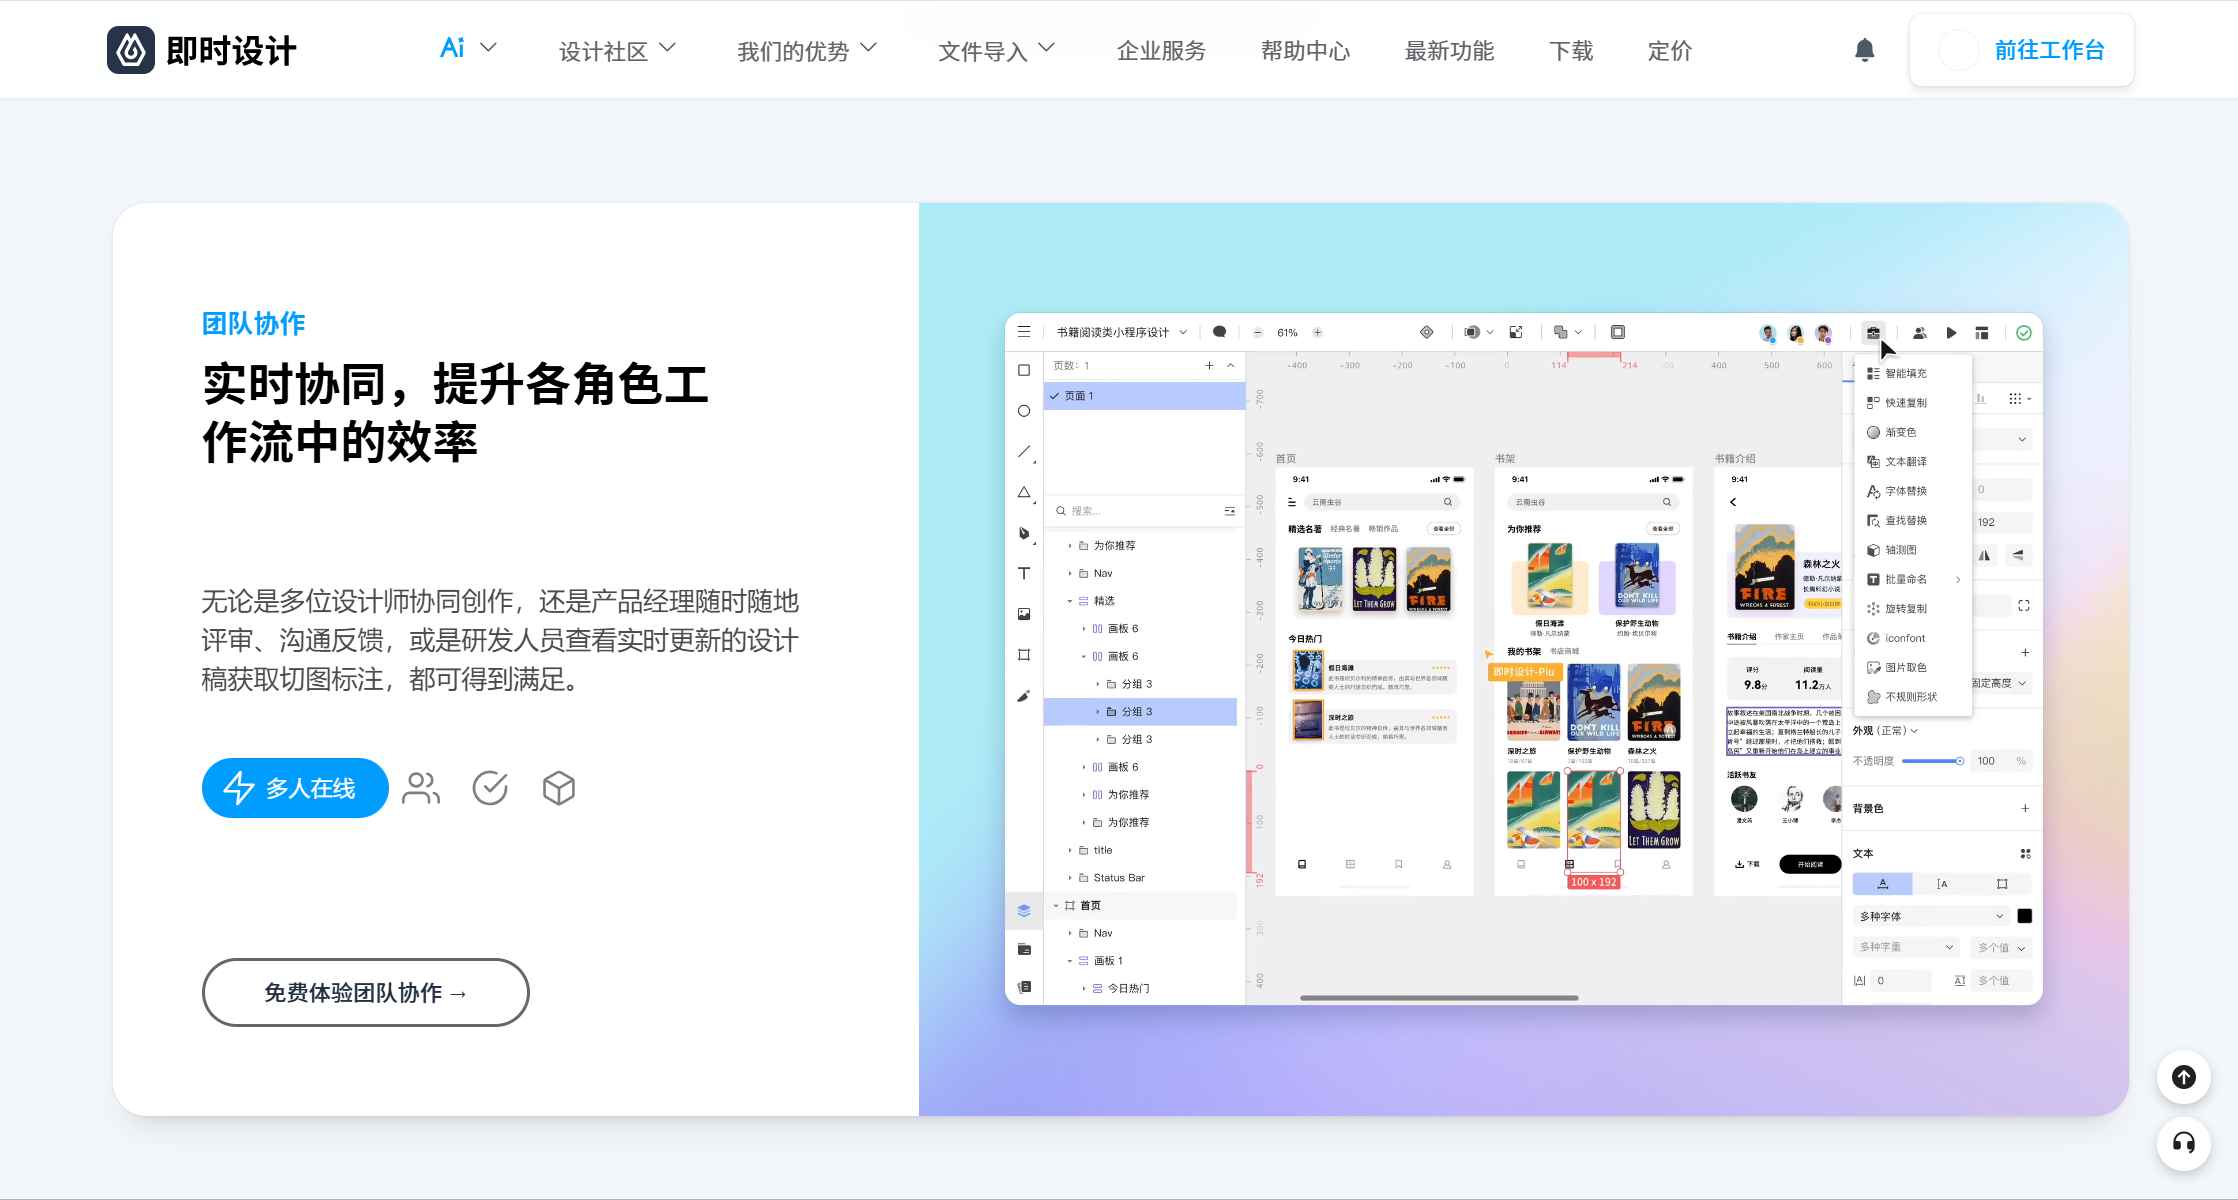Screen dimensions: 2238x1200
Task: Select the text auto-height toggle icon
Action: 1942,884
